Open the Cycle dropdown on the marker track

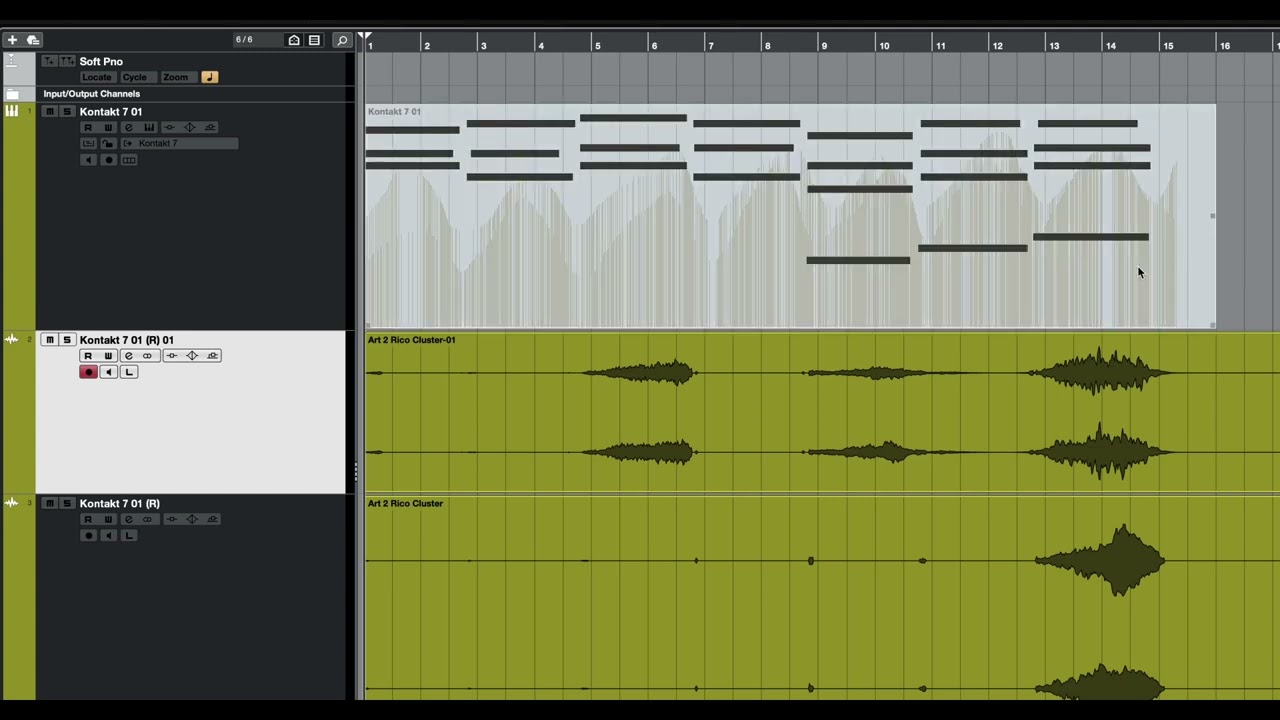(138, 77)
